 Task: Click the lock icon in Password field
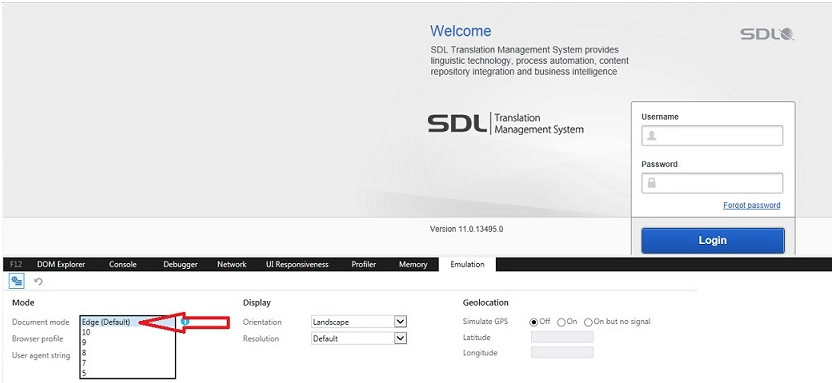(651, 183)
